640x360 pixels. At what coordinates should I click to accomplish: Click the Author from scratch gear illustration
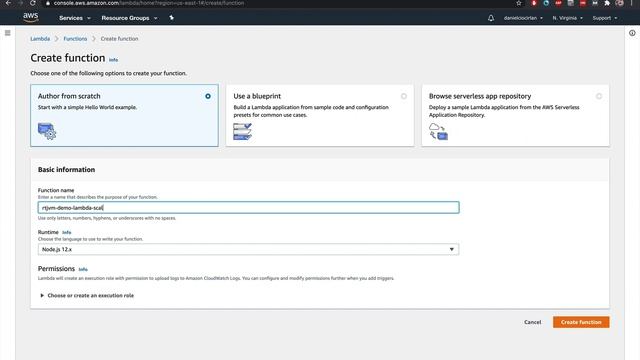[x=47, y=131]
